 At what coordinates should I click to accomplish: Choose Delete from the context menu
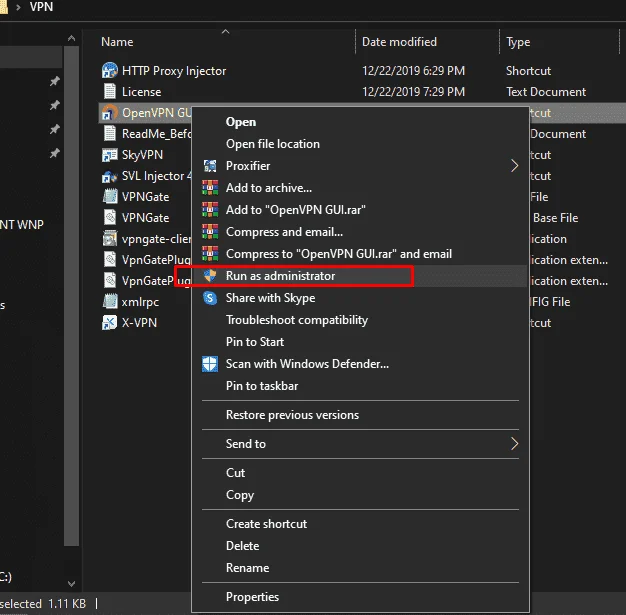click(x=243, y=546)
